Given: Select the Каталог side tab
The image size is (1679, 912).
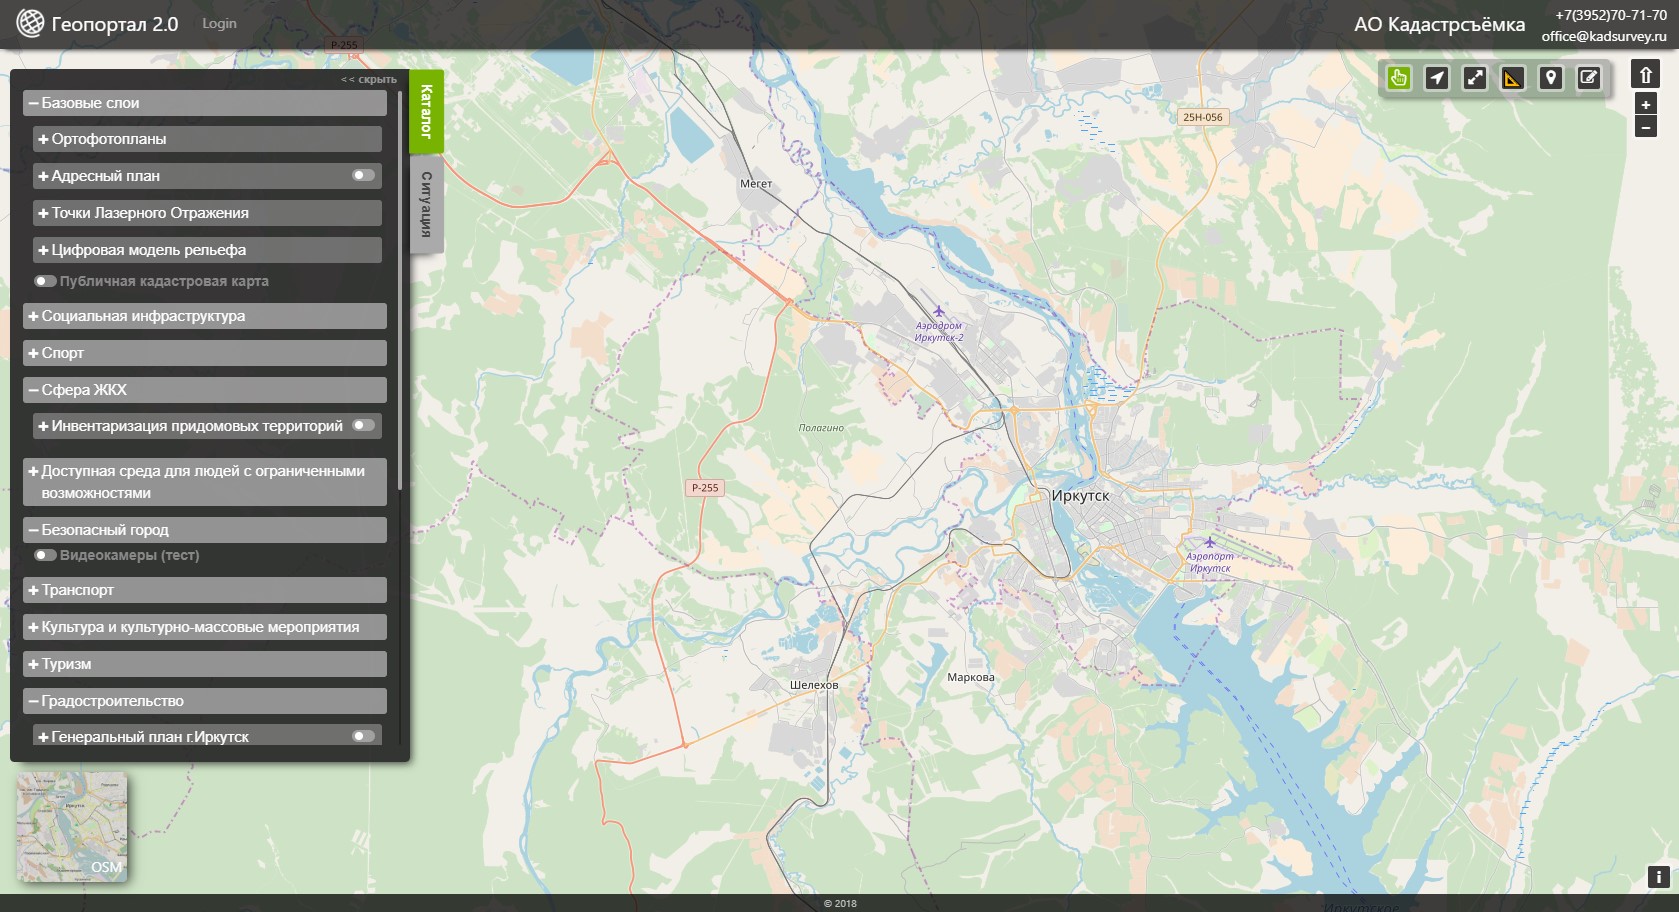Looking at the screenshot, I should pyautogui.click(x=426, y=111).
